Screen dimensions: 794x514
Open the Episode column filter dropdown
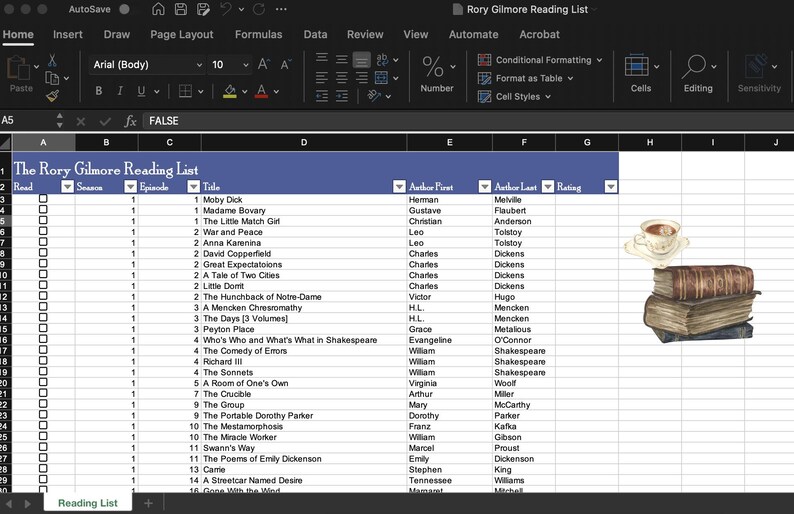193,187
